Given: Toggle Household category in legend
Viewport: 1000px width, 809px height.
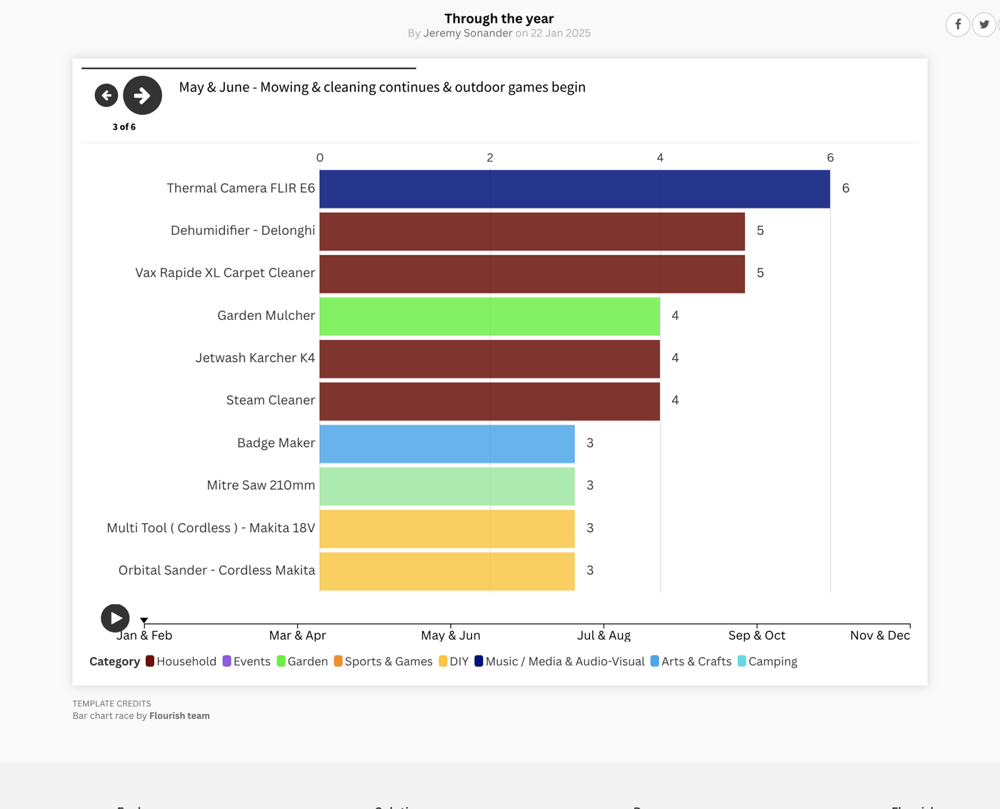Looking at the screenshot, I should click(x=181, y=661).
